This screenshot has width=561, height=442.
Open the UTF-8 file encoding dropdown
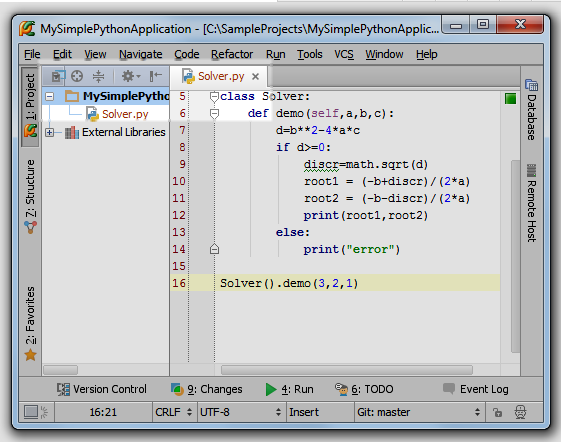tap(241, 412)
